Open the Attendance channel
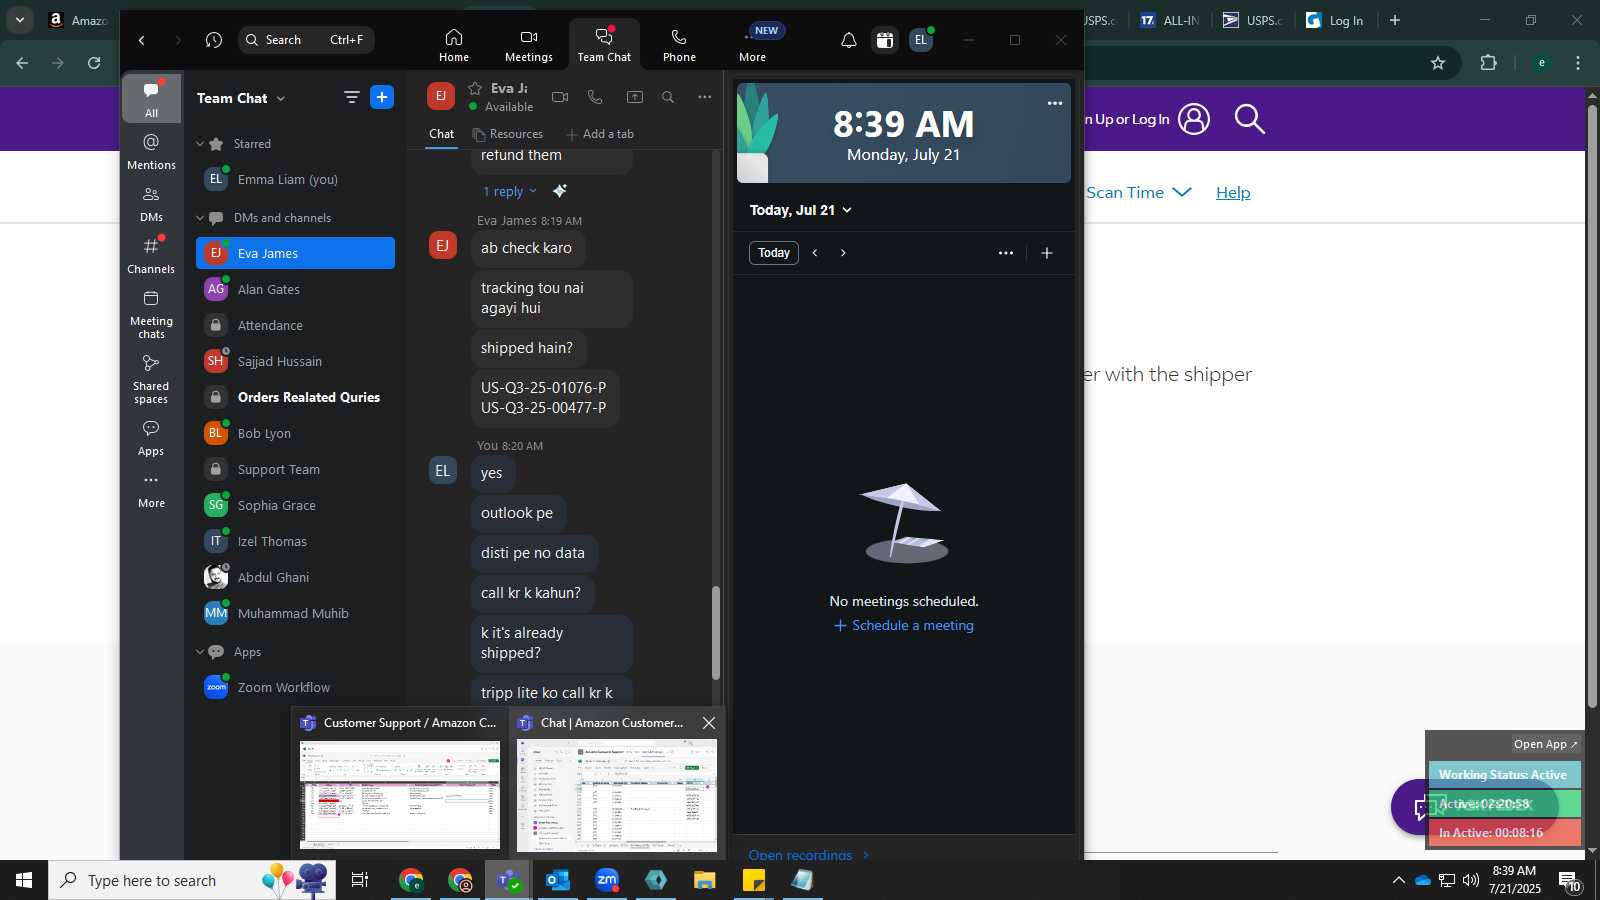Image resolution: width=1600 pixels, height=900 pixels. point(295,325)
